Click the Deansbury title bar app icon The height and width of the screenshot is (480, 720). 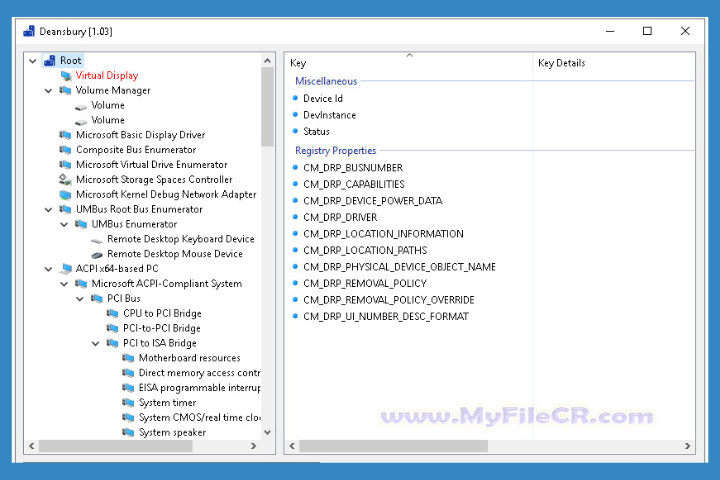click(29, 31)
